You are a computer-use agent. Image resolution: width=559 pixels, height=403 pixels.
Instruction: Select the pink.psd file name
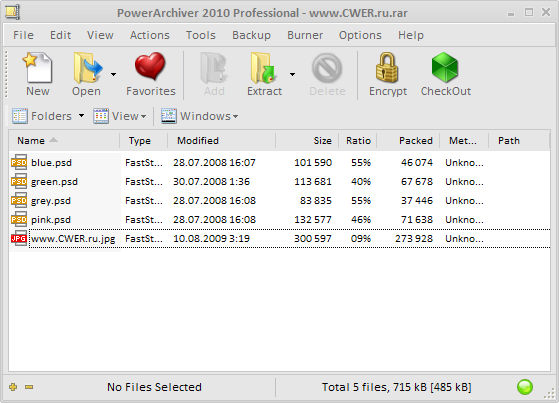pyautogui.click(x=51, y=219)
